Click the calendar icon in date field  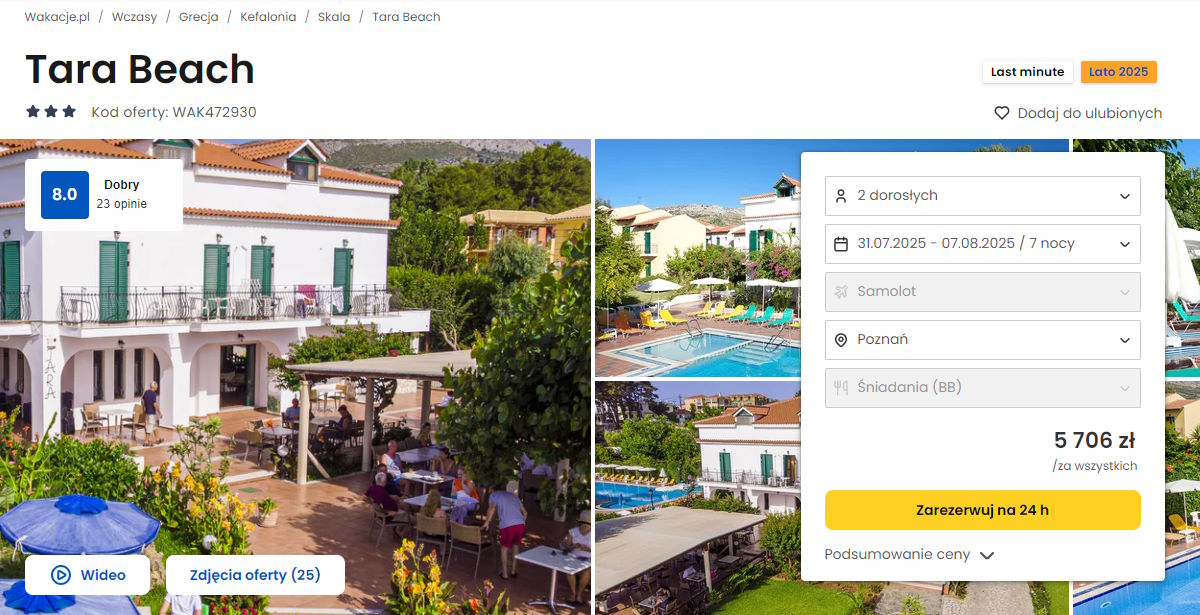tap(841, 244)
